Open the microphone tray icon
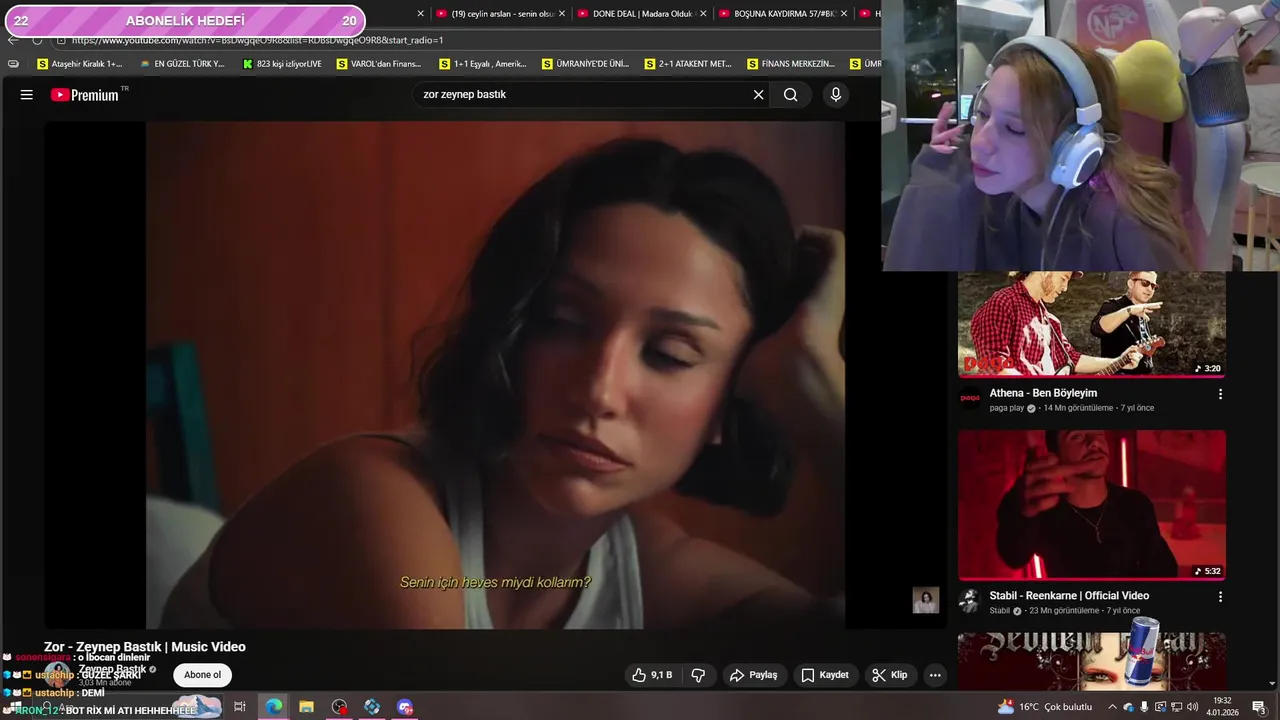This screenshot has width=1280, height=720. 1144,707
